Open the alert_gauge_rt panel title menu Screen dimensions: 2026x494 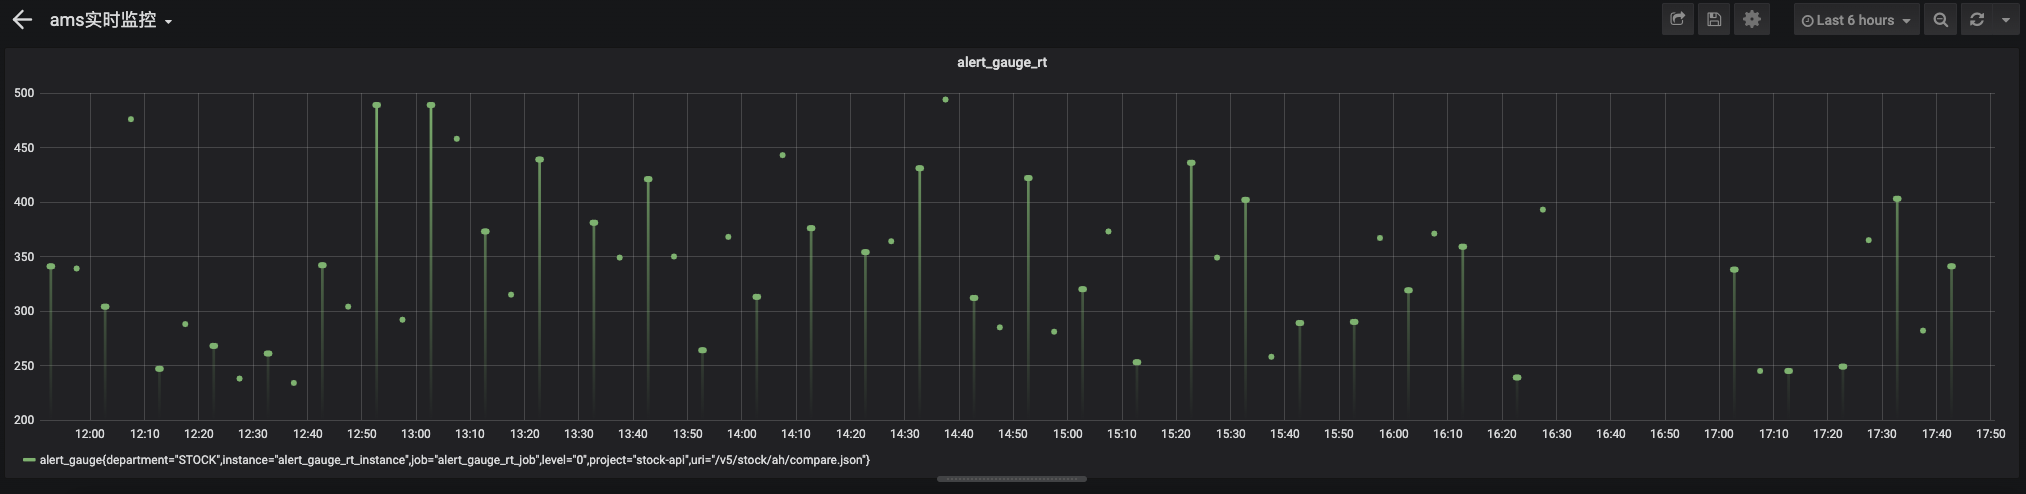(1002, 62)
